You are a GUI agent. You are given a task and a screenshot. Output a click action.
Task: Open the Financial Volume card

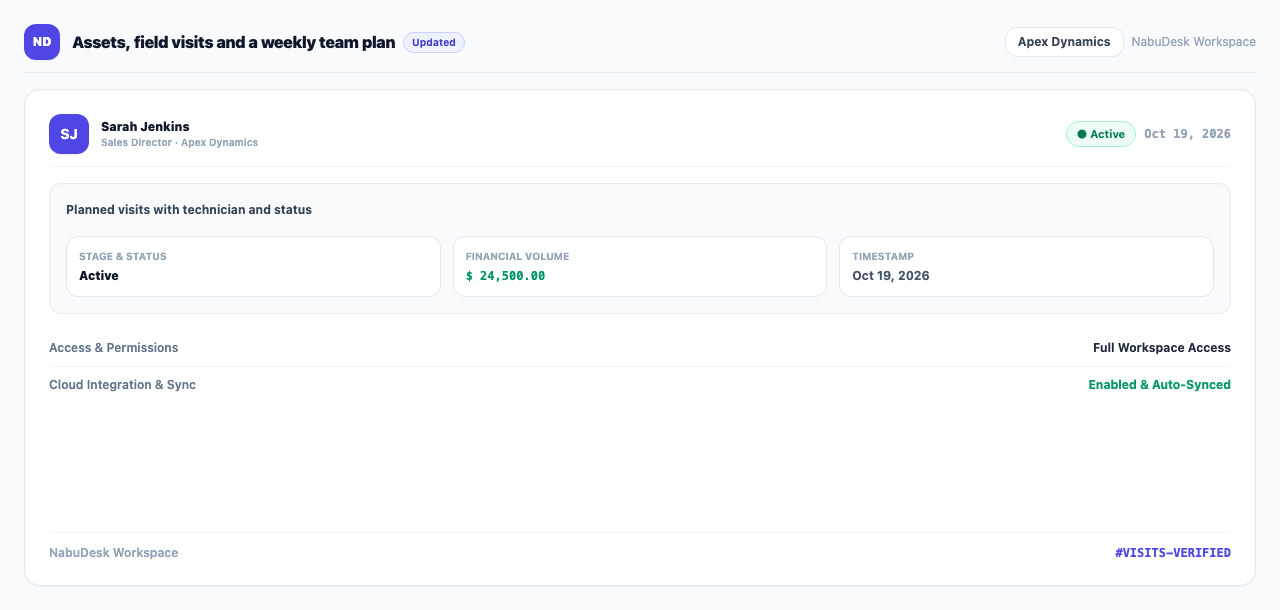click(640, 266)
